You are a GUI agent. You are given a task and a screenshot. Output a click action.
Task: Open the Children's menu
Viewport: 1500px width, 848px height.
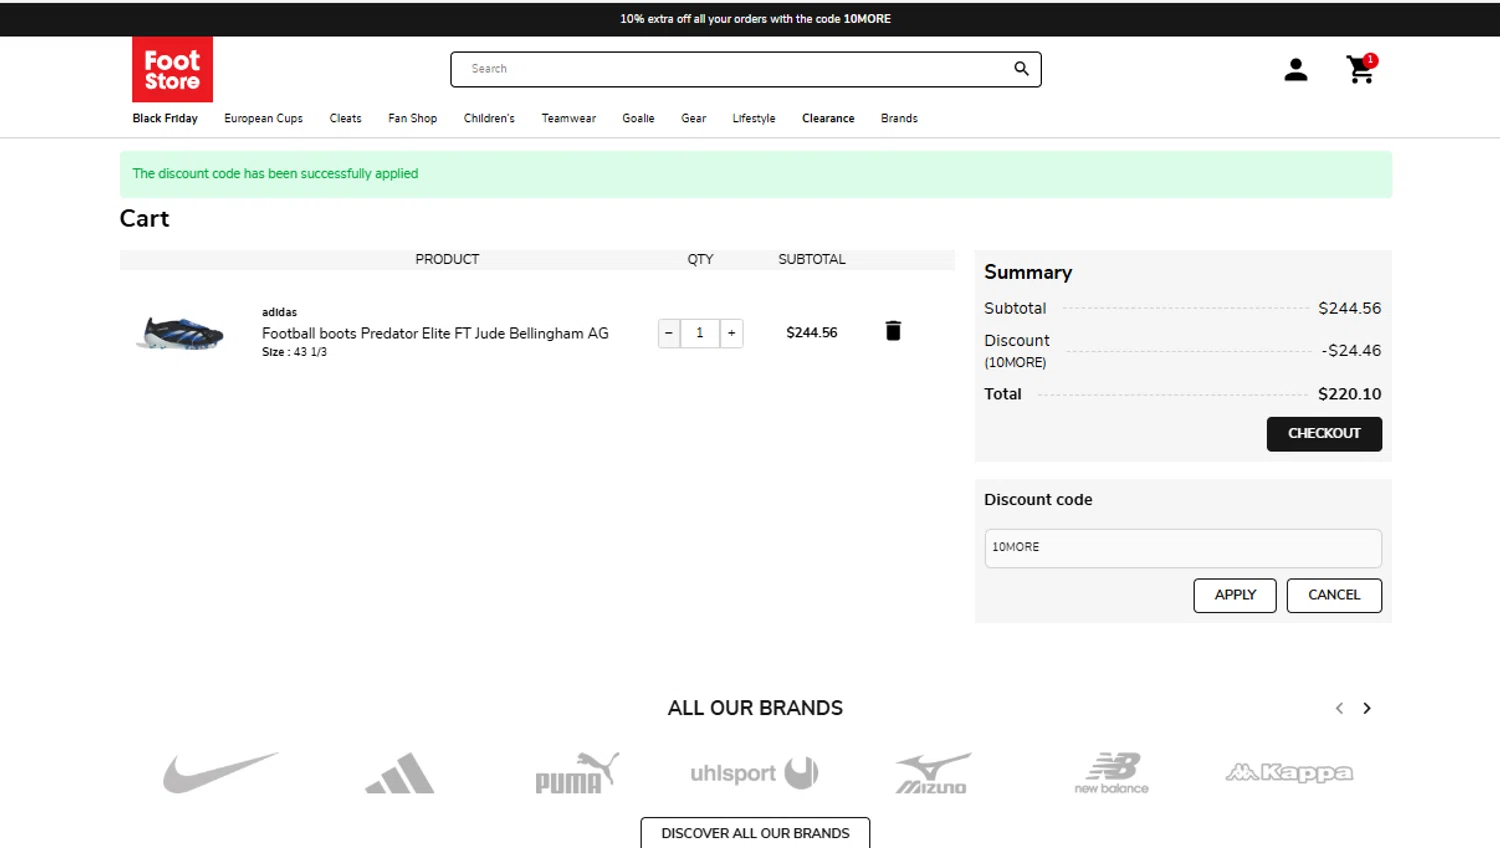coord(489,118)
